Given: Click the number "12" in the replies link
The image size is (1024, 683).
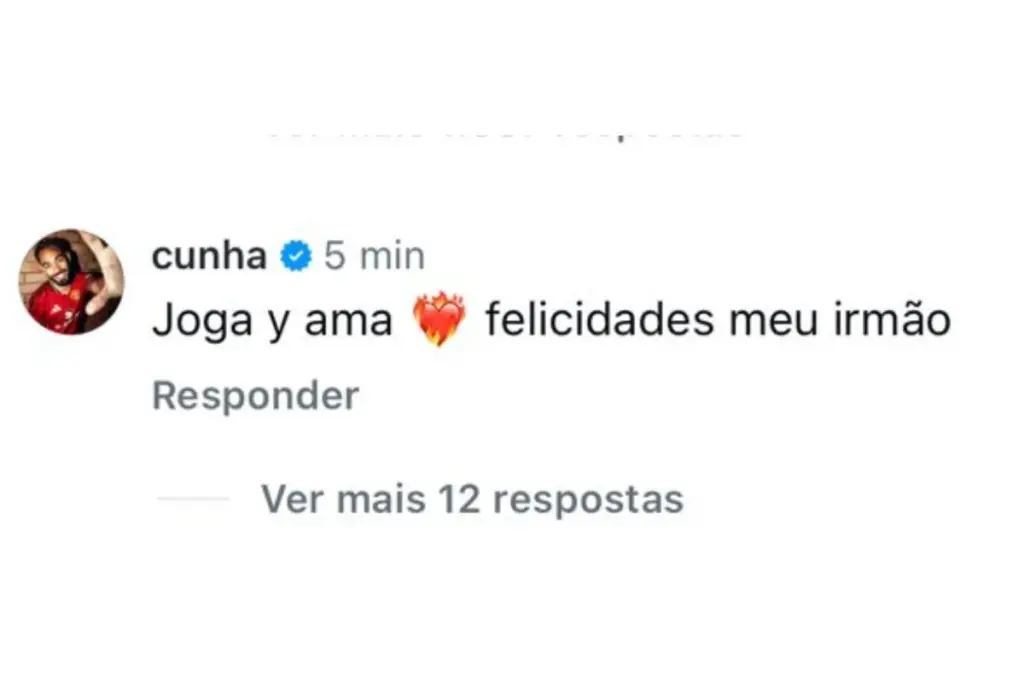Looking at the screenshot, I should tap(460, 498).
